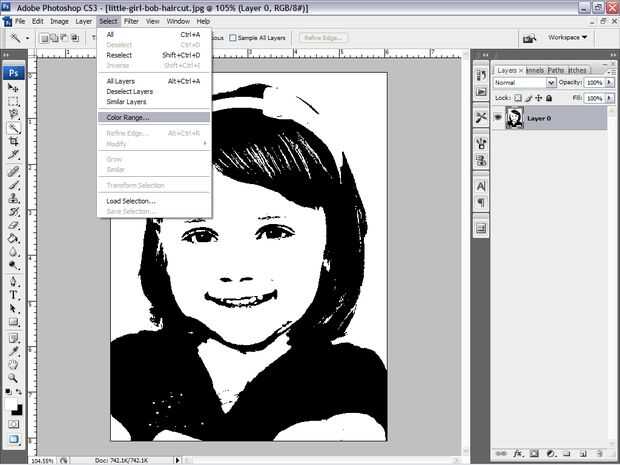Screen dimensions: 620x465
Task: Select the Blur tool
Action: coord(13,252)
